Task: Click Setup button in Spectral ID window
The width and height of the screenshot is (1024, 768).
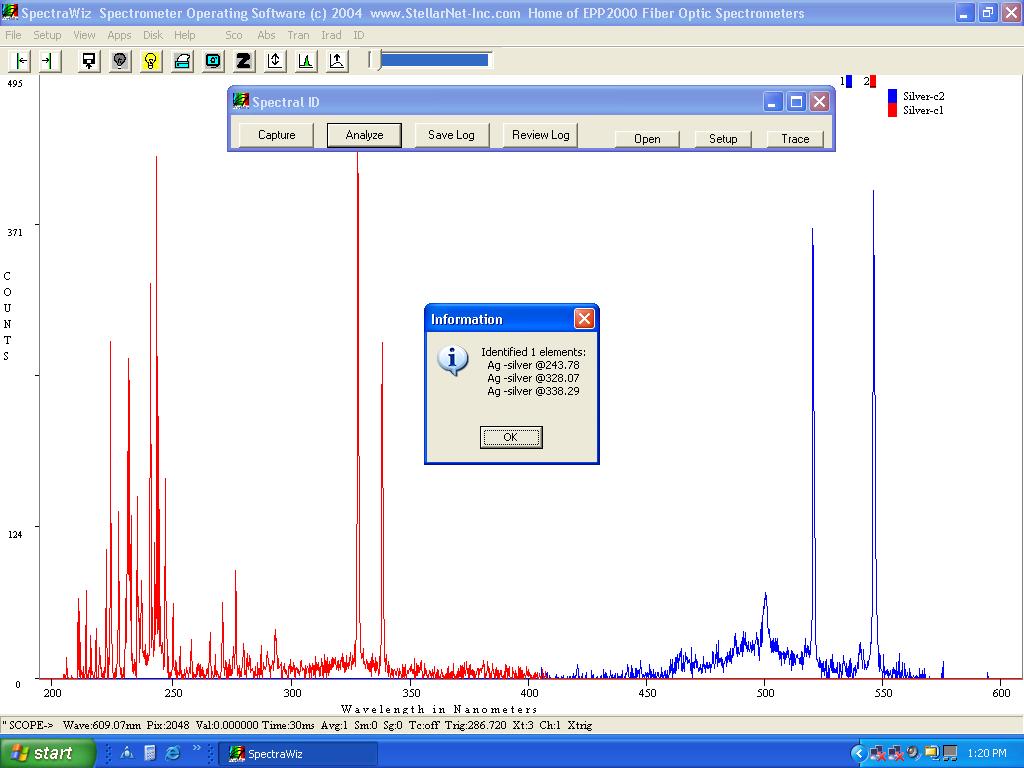Action: tap(723, 138)
